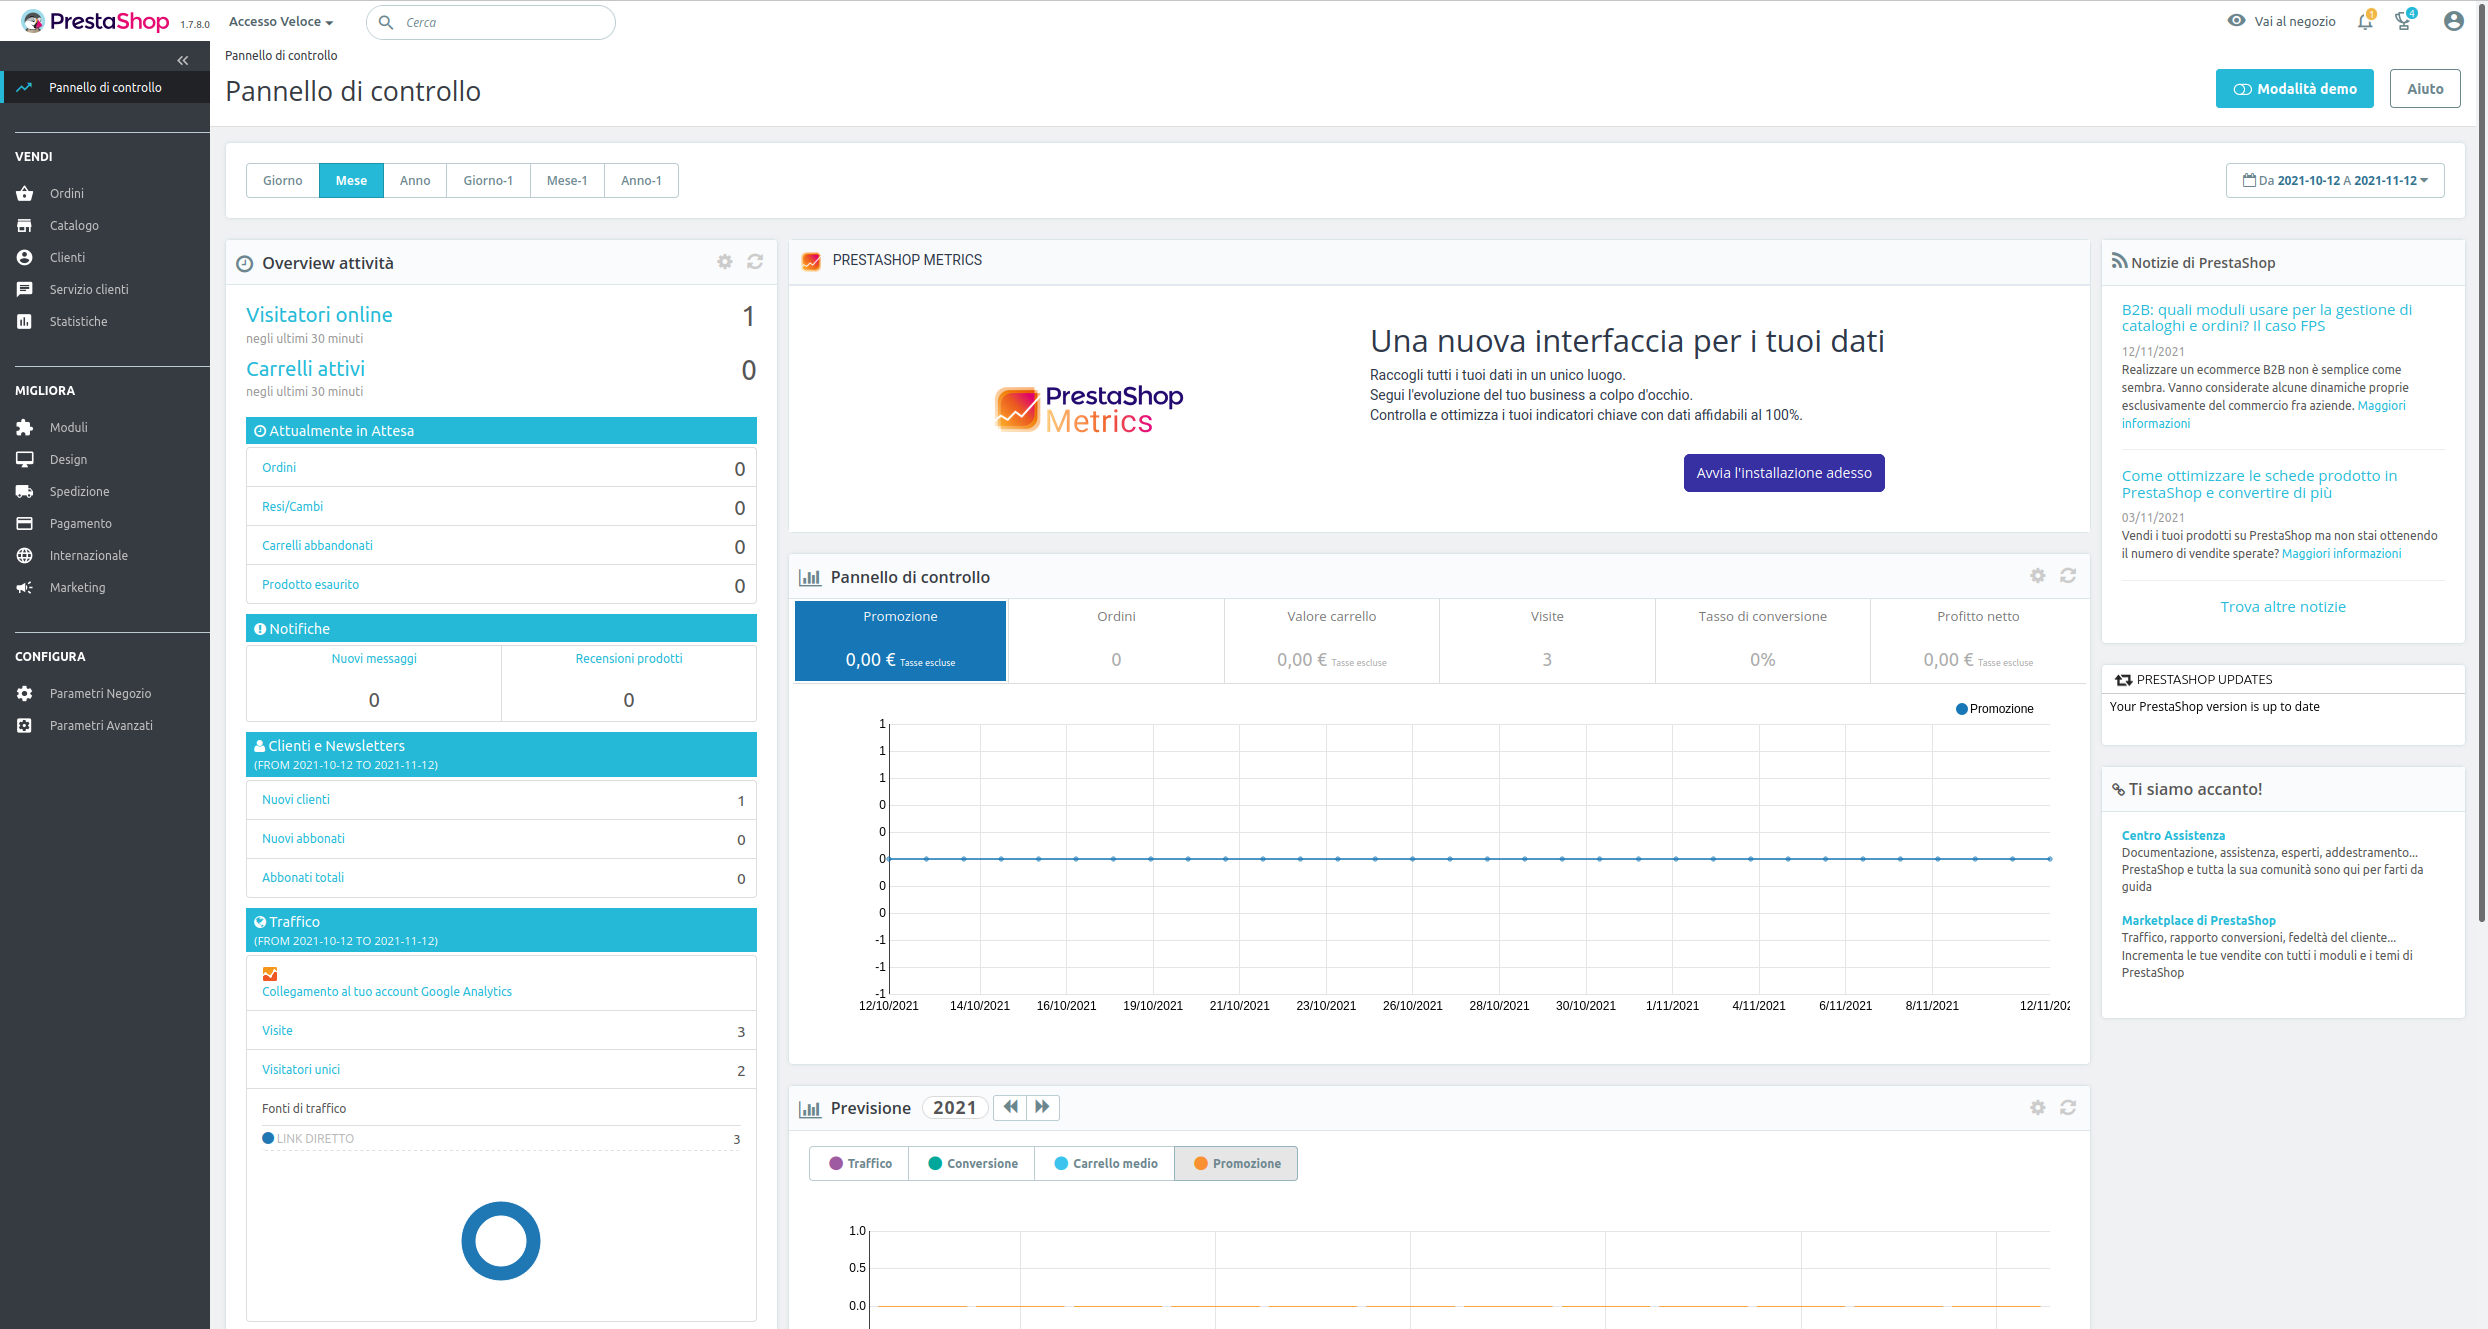Open the Trova altre notizie link

coord(2282,606)
